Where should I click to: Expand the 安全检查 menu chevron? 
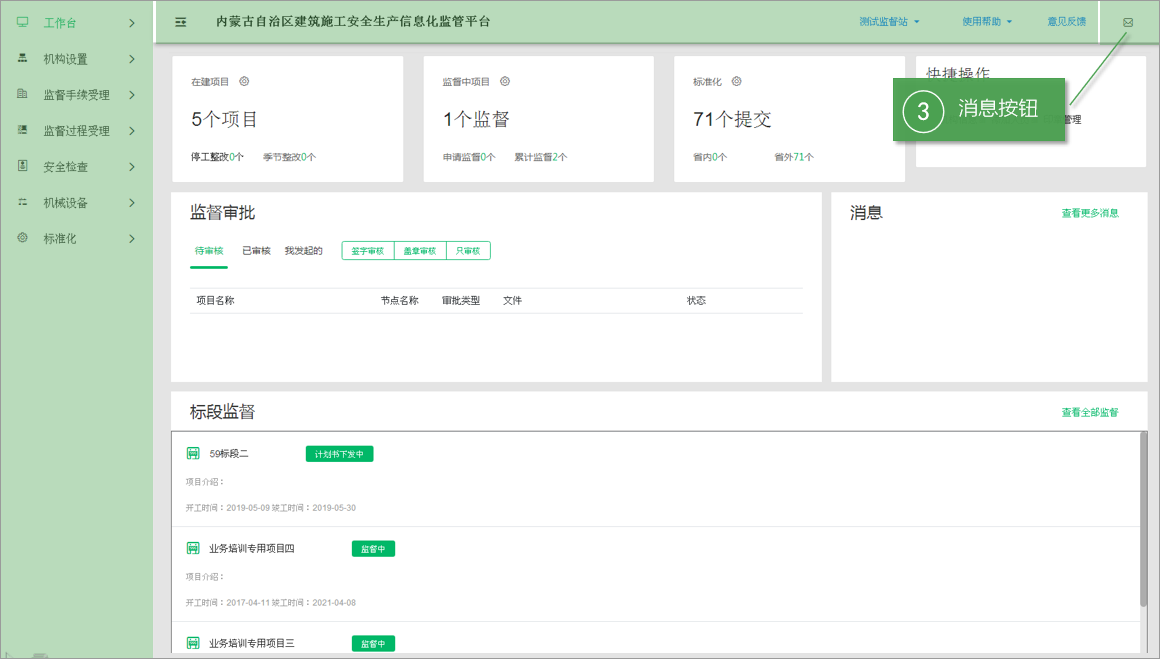tap(132, 166)
